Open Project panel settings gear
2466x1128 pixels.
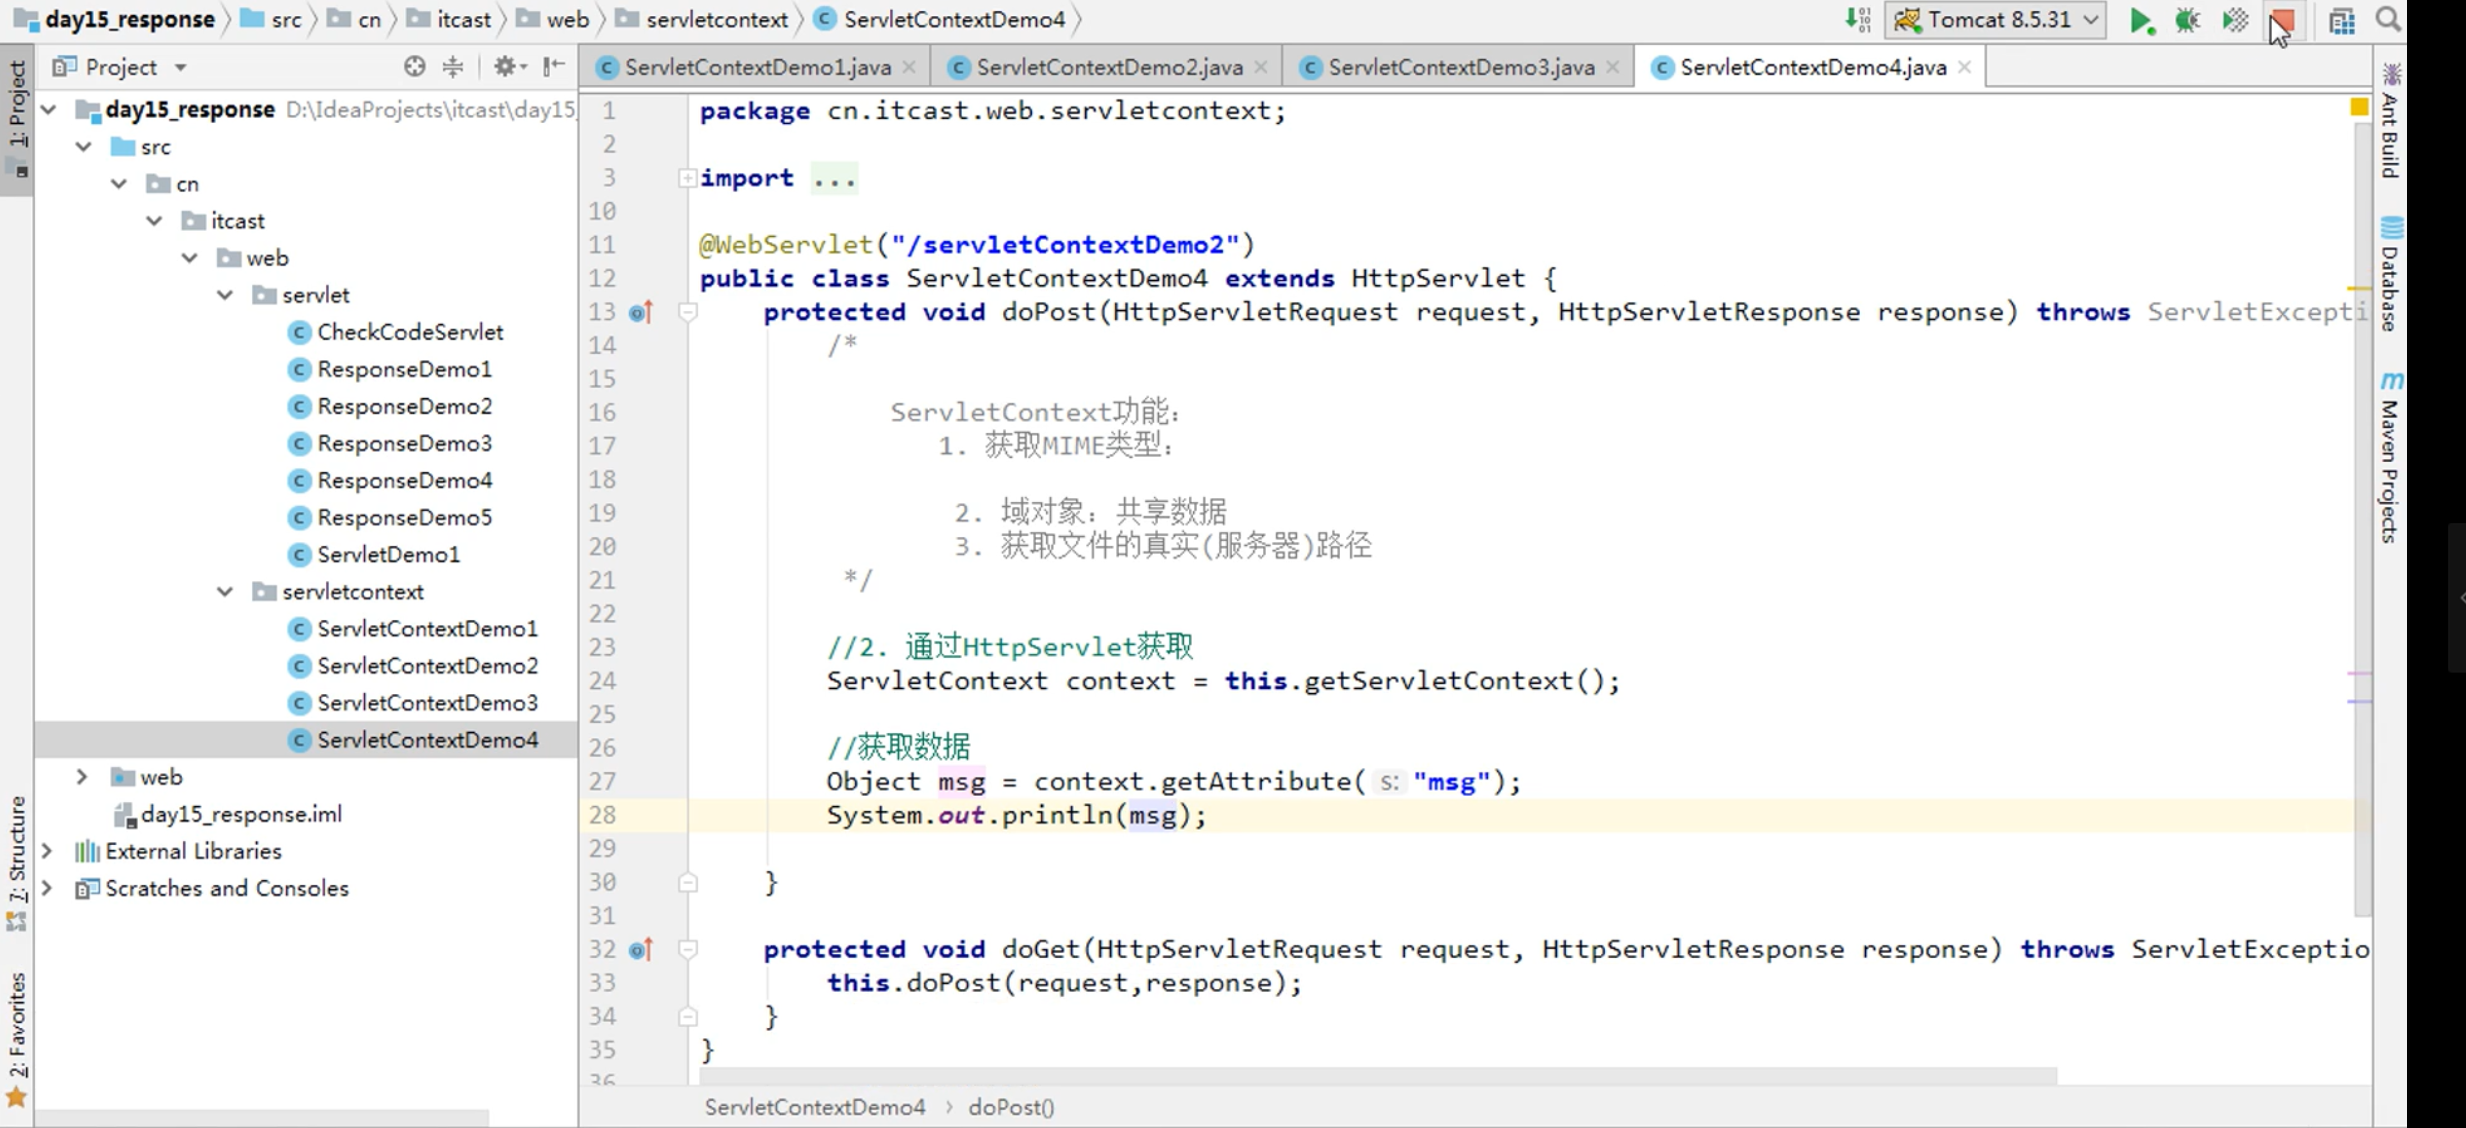point(505,67)
